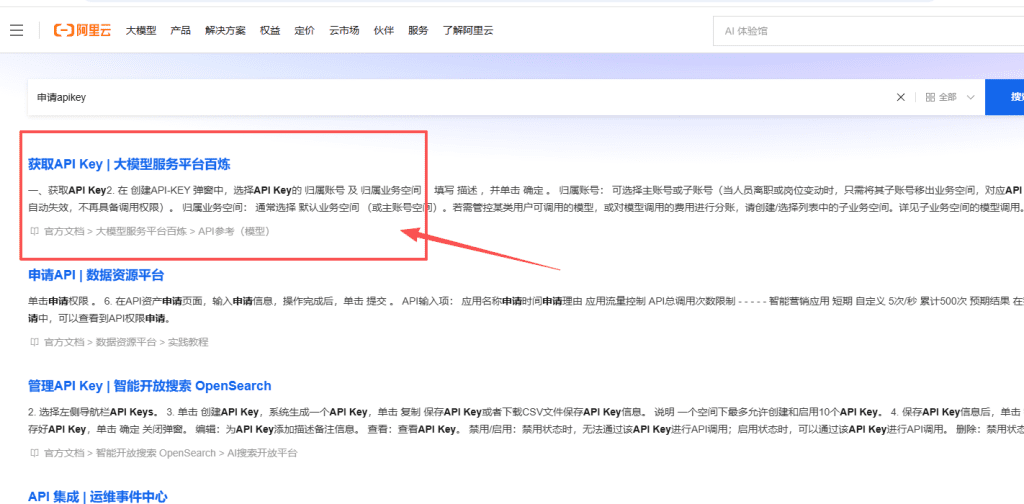Clear the search text with X icon
The height and width of the screenshot is (504, 1024).
pos(900,97)
